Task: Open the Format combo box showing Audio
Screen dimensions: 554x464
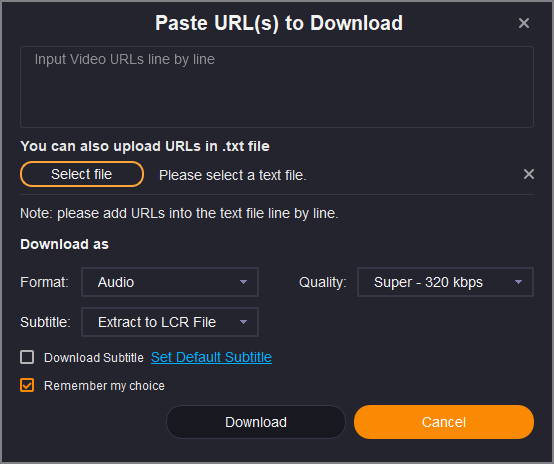Action: click(x=170, y=282)
